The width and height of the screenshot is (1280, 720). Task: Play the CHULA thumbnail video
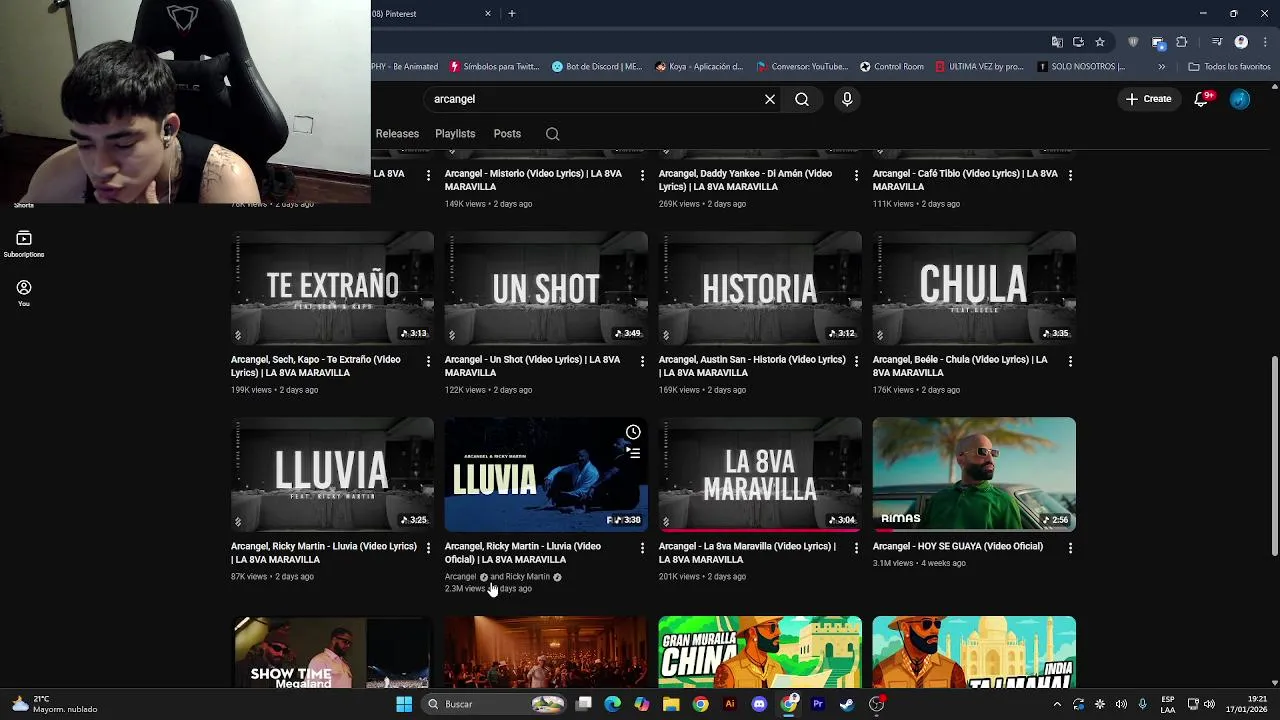click(x=974, y=288)
